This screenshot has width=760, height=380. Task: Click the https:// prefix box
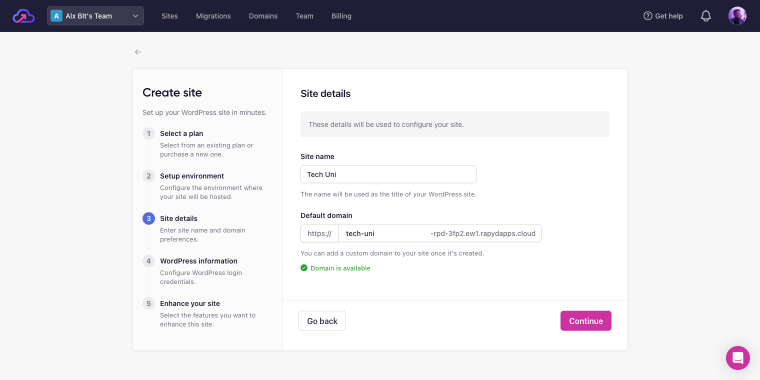tap(319, 233)
